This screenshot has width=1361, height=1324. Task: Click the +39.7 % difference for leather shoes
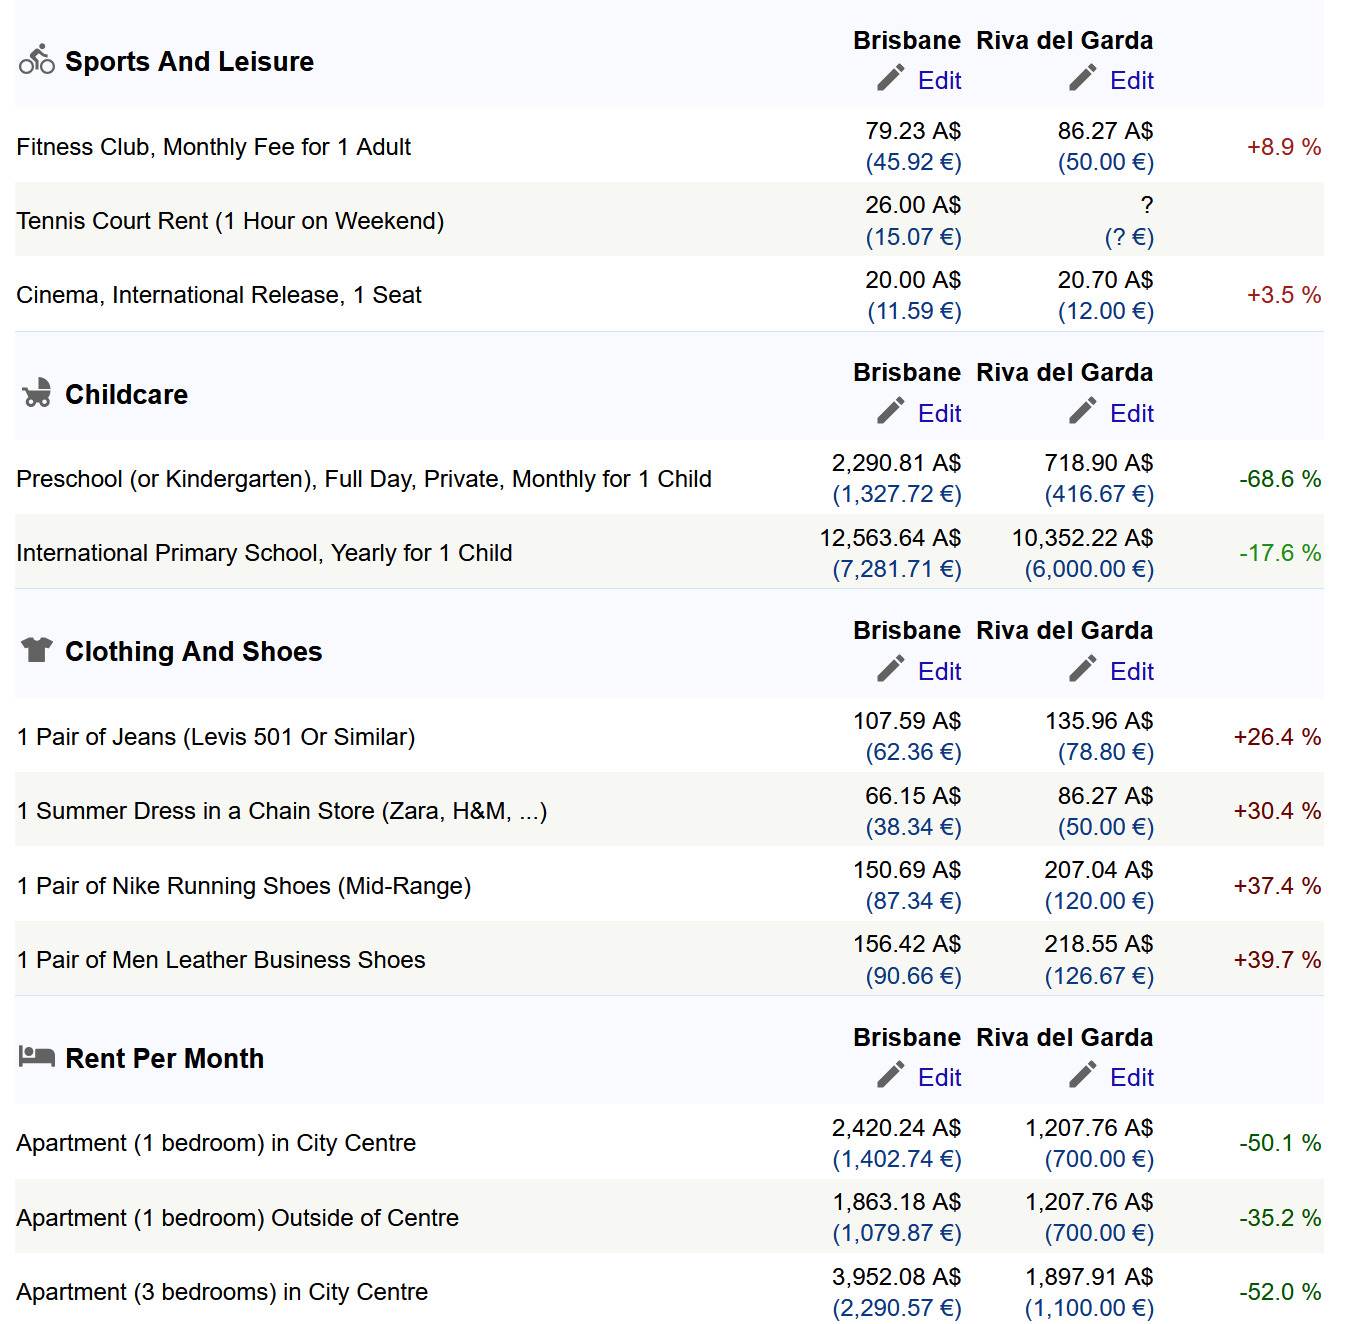[1277, 960]
